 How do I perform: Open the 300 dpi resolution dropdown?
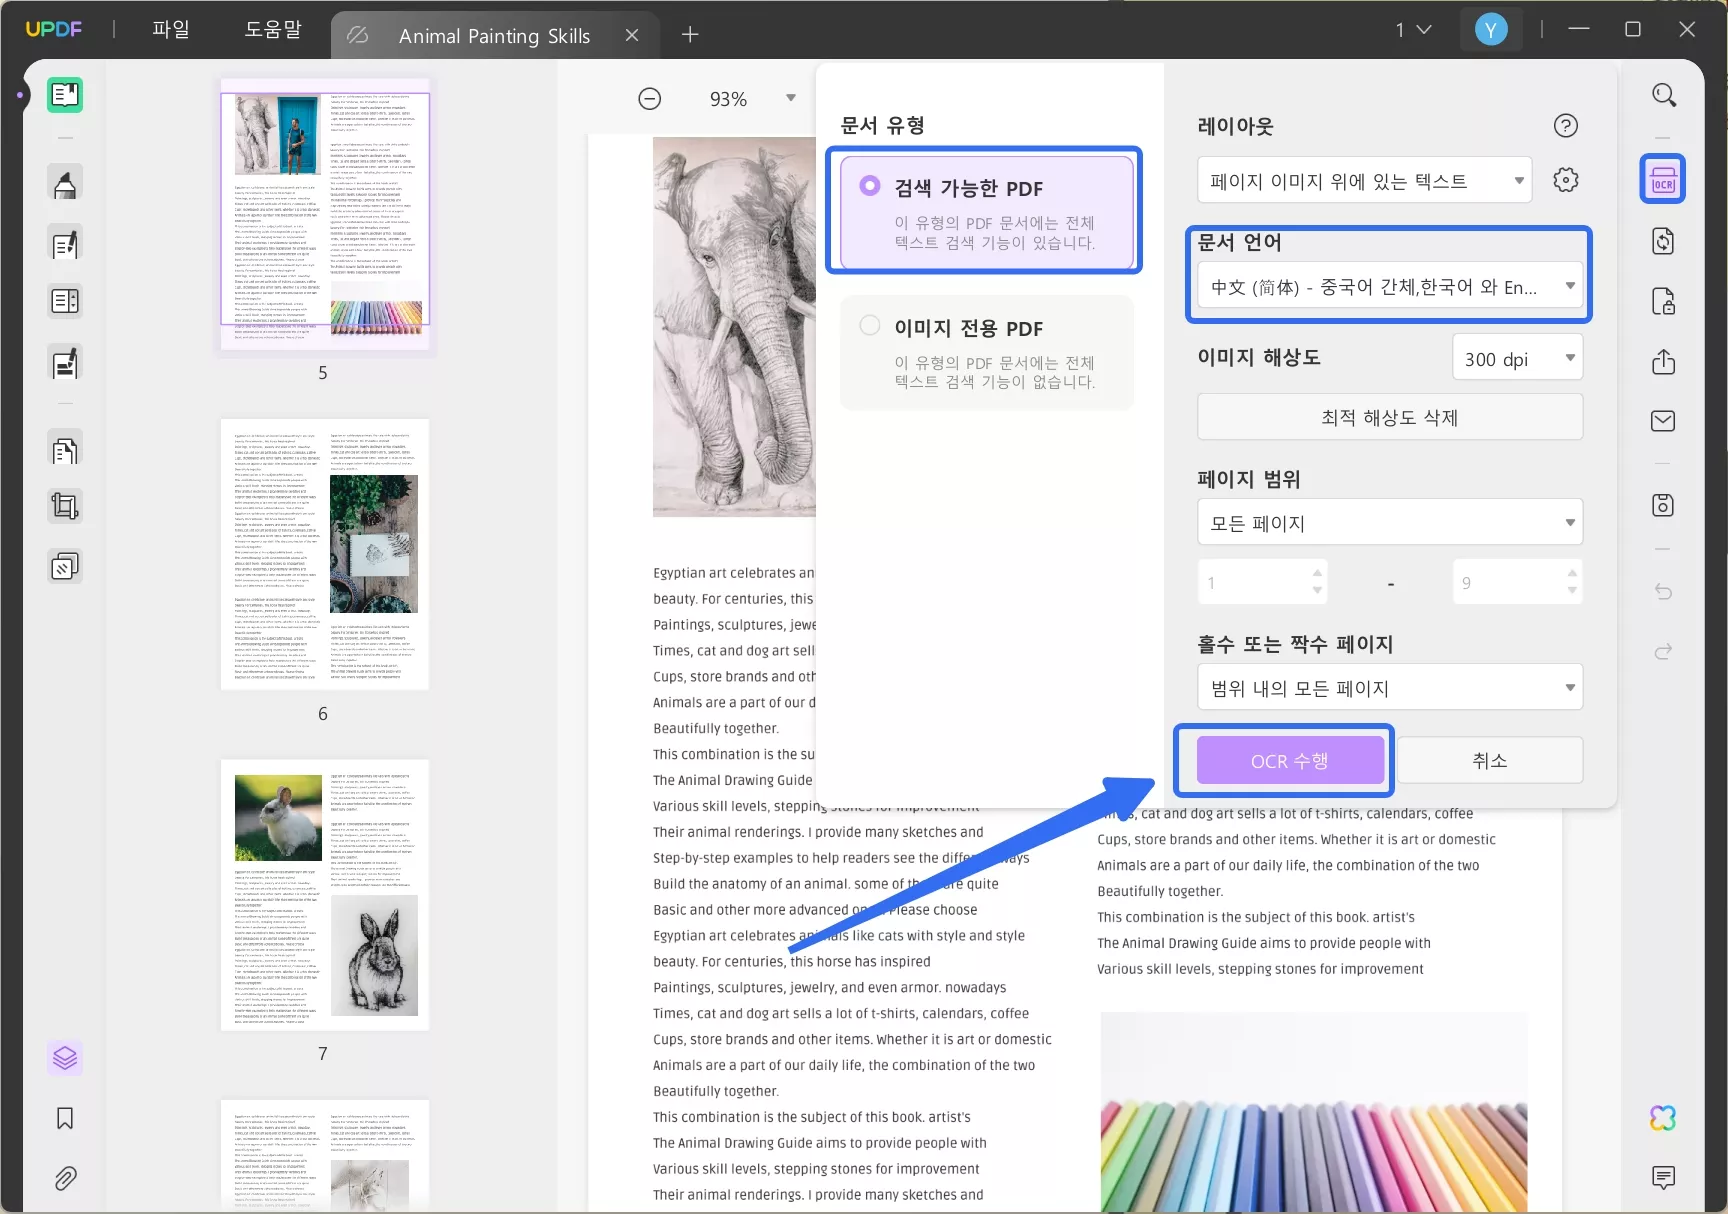click(x=1517, y=359)
